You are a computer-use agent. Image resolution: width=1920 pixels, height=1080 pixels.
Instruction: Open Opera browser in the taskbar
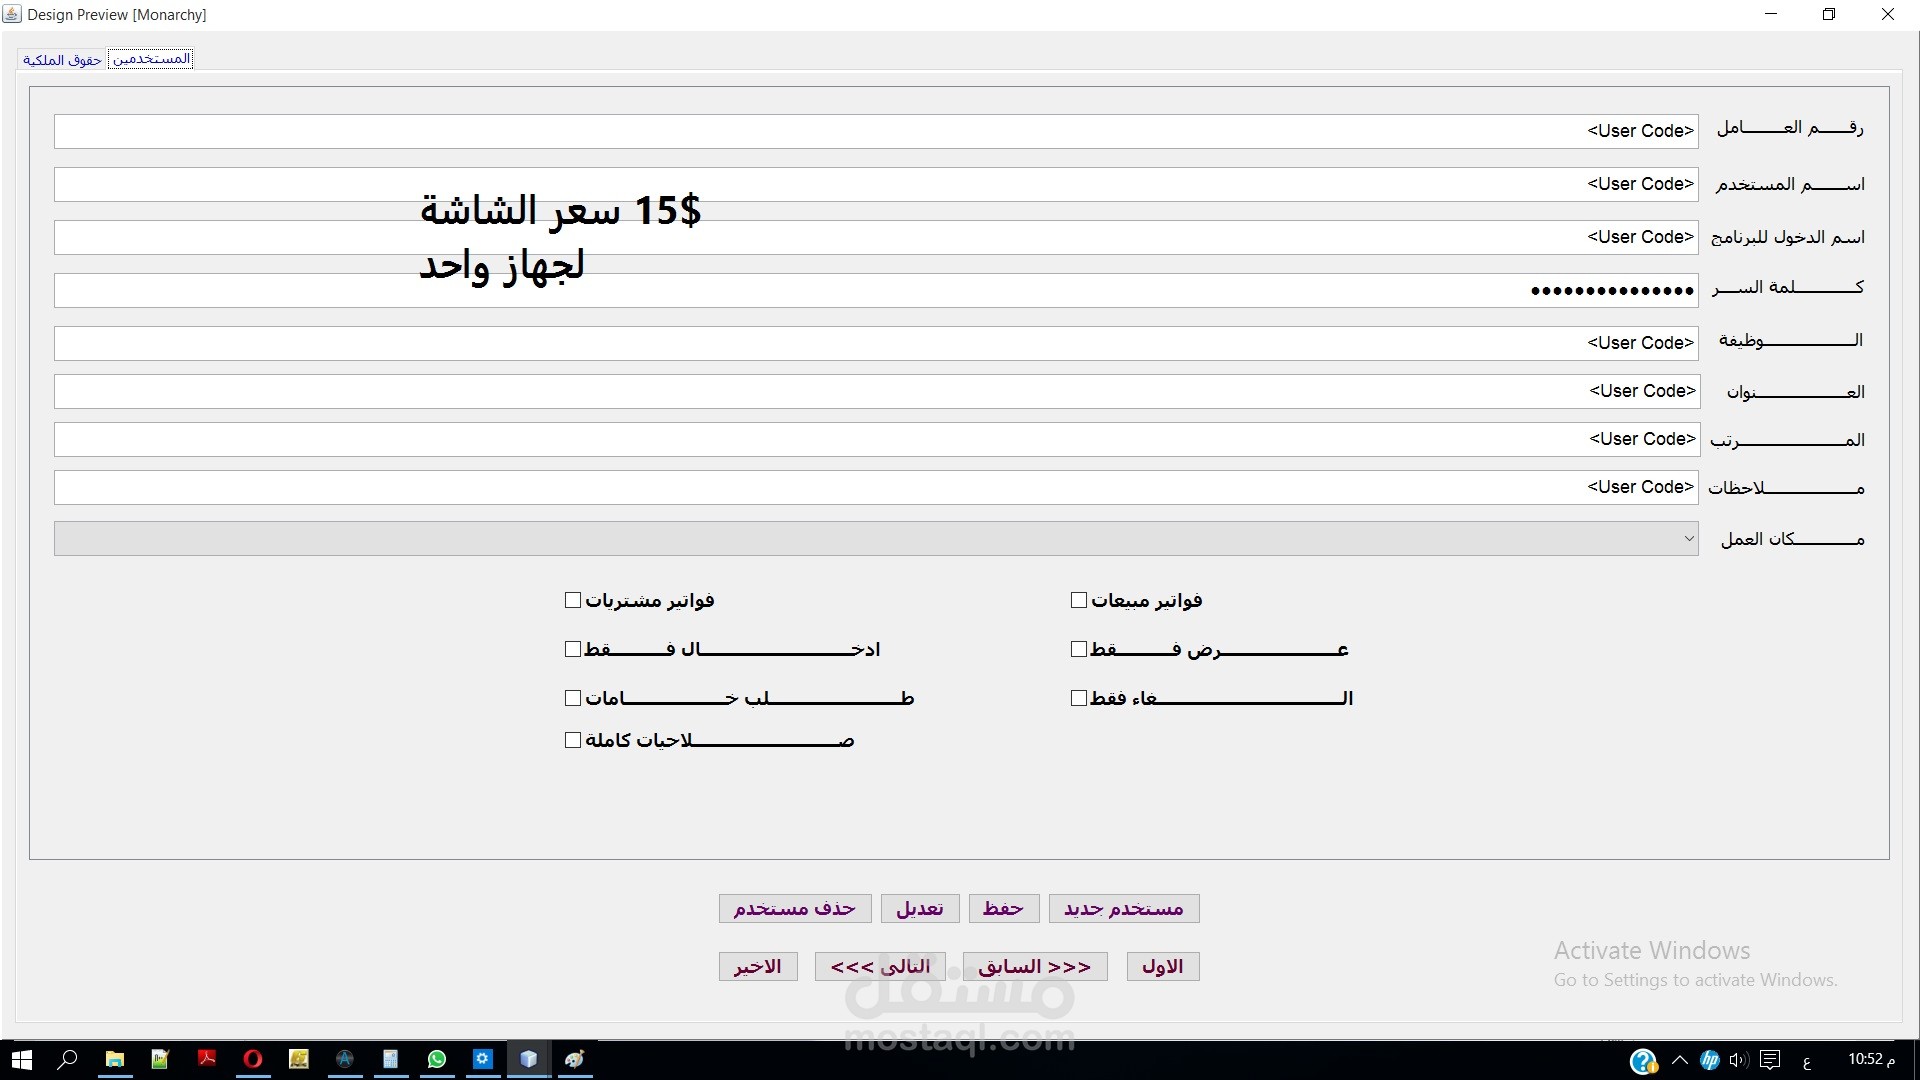pos(252,1059)
